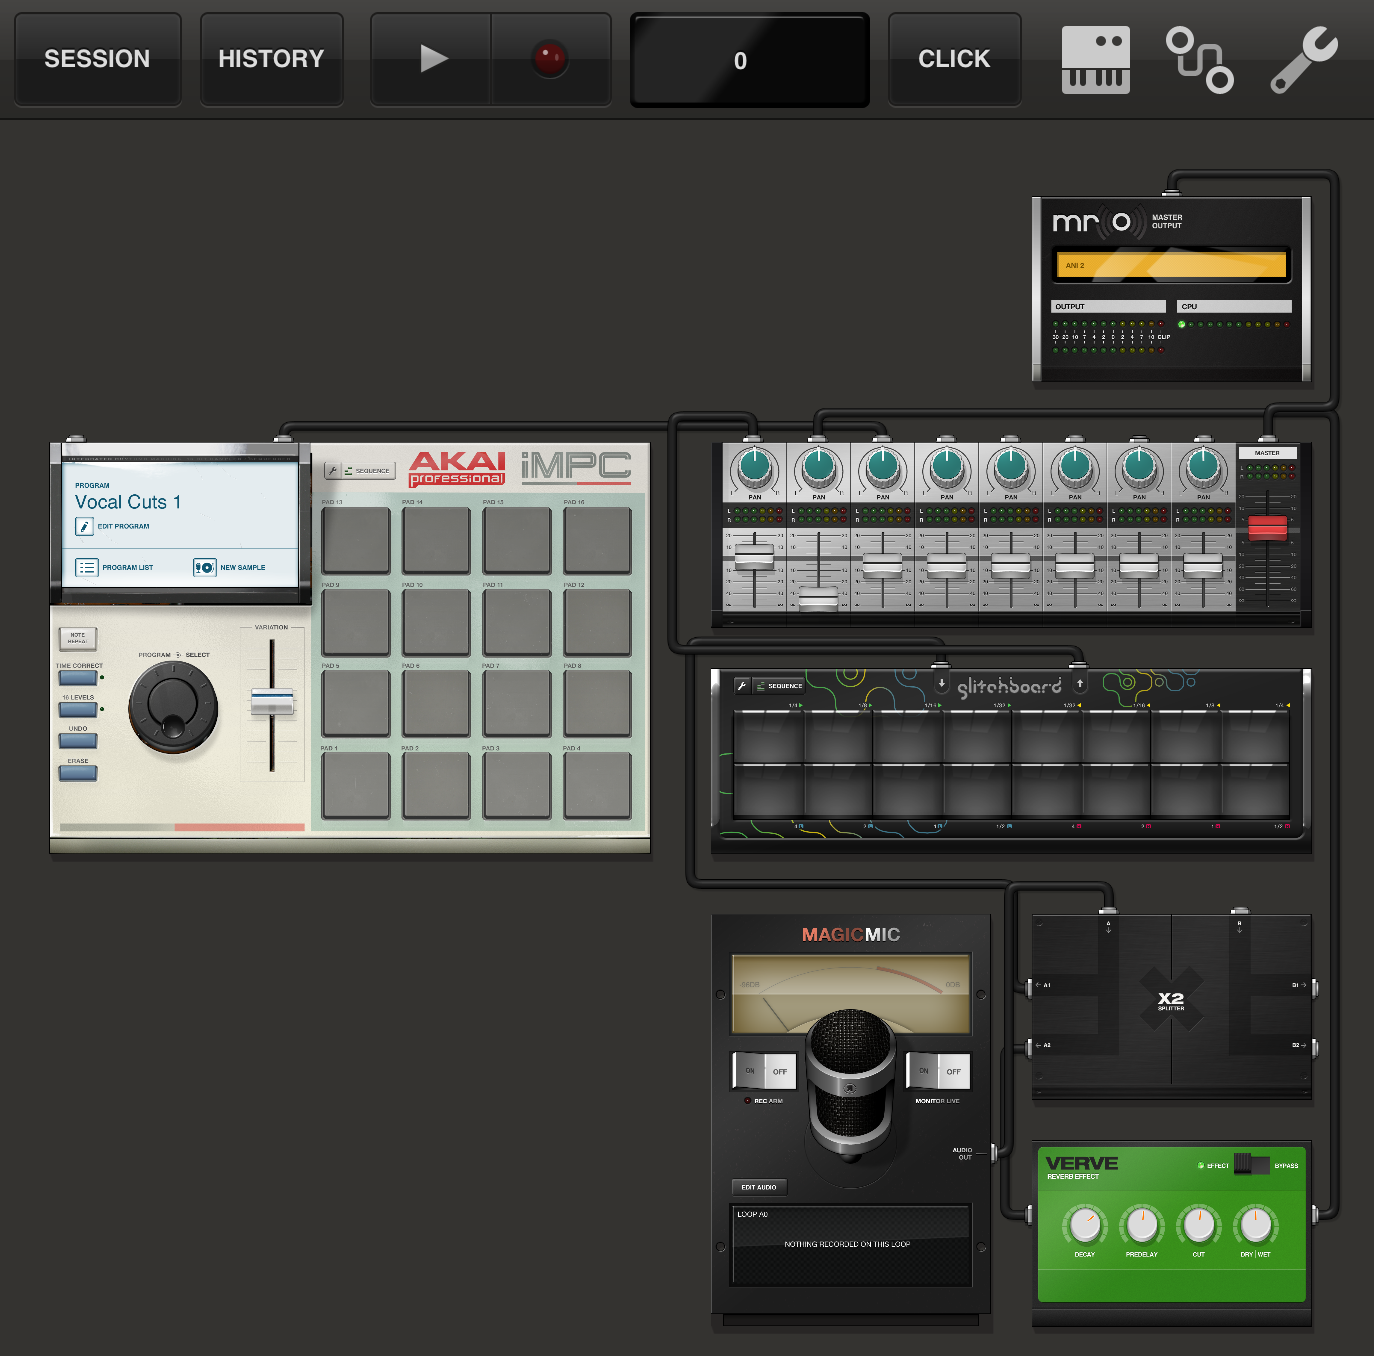Tap iMPC Pad 4
This screenshot has width=1374, height=1356.
[x=597, y=785]
